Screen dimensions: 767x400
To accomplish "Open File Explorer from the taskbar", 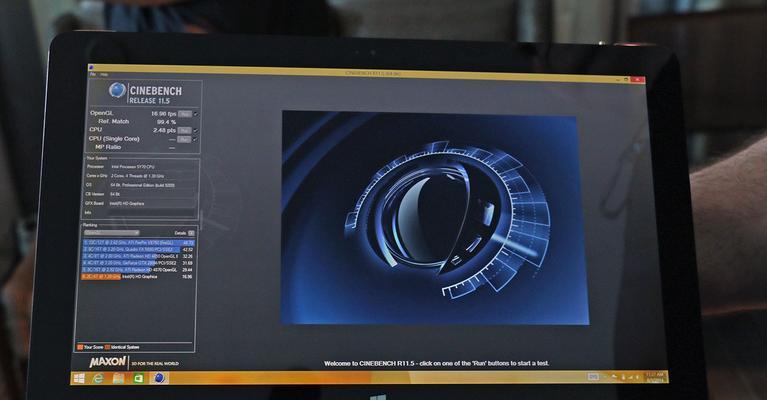I will pos(118,378).
